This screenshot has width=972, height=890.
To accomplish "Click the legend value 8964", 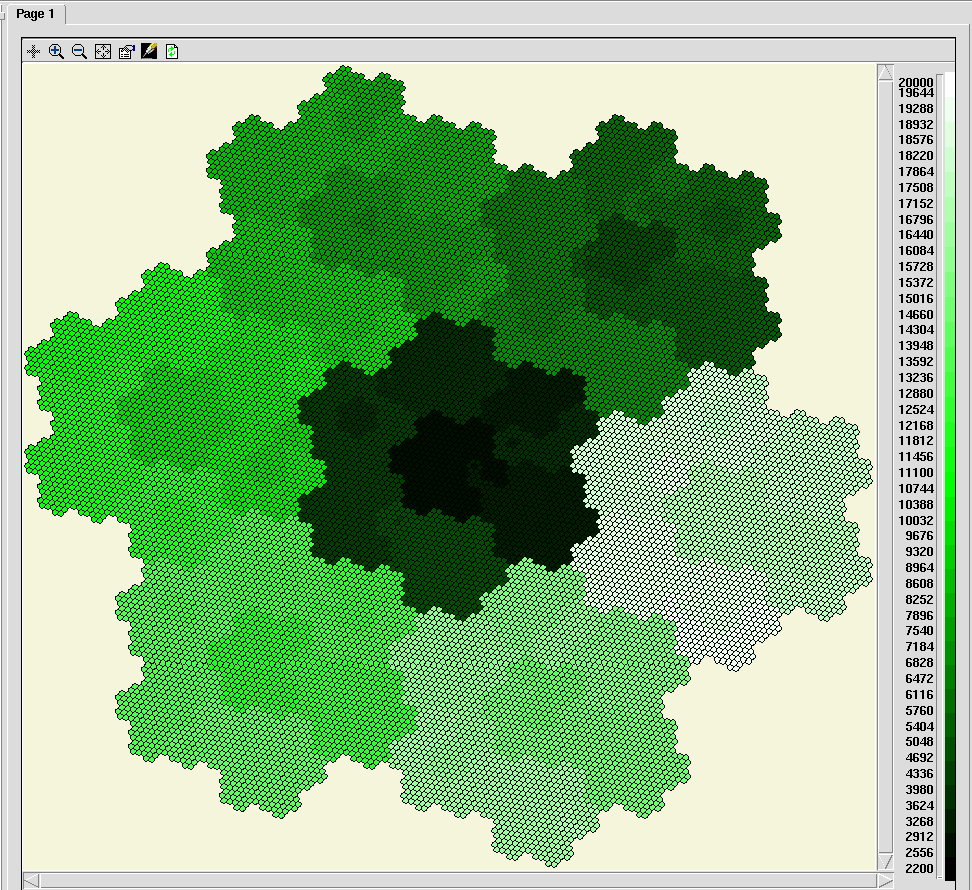I will tap(919, 567).
